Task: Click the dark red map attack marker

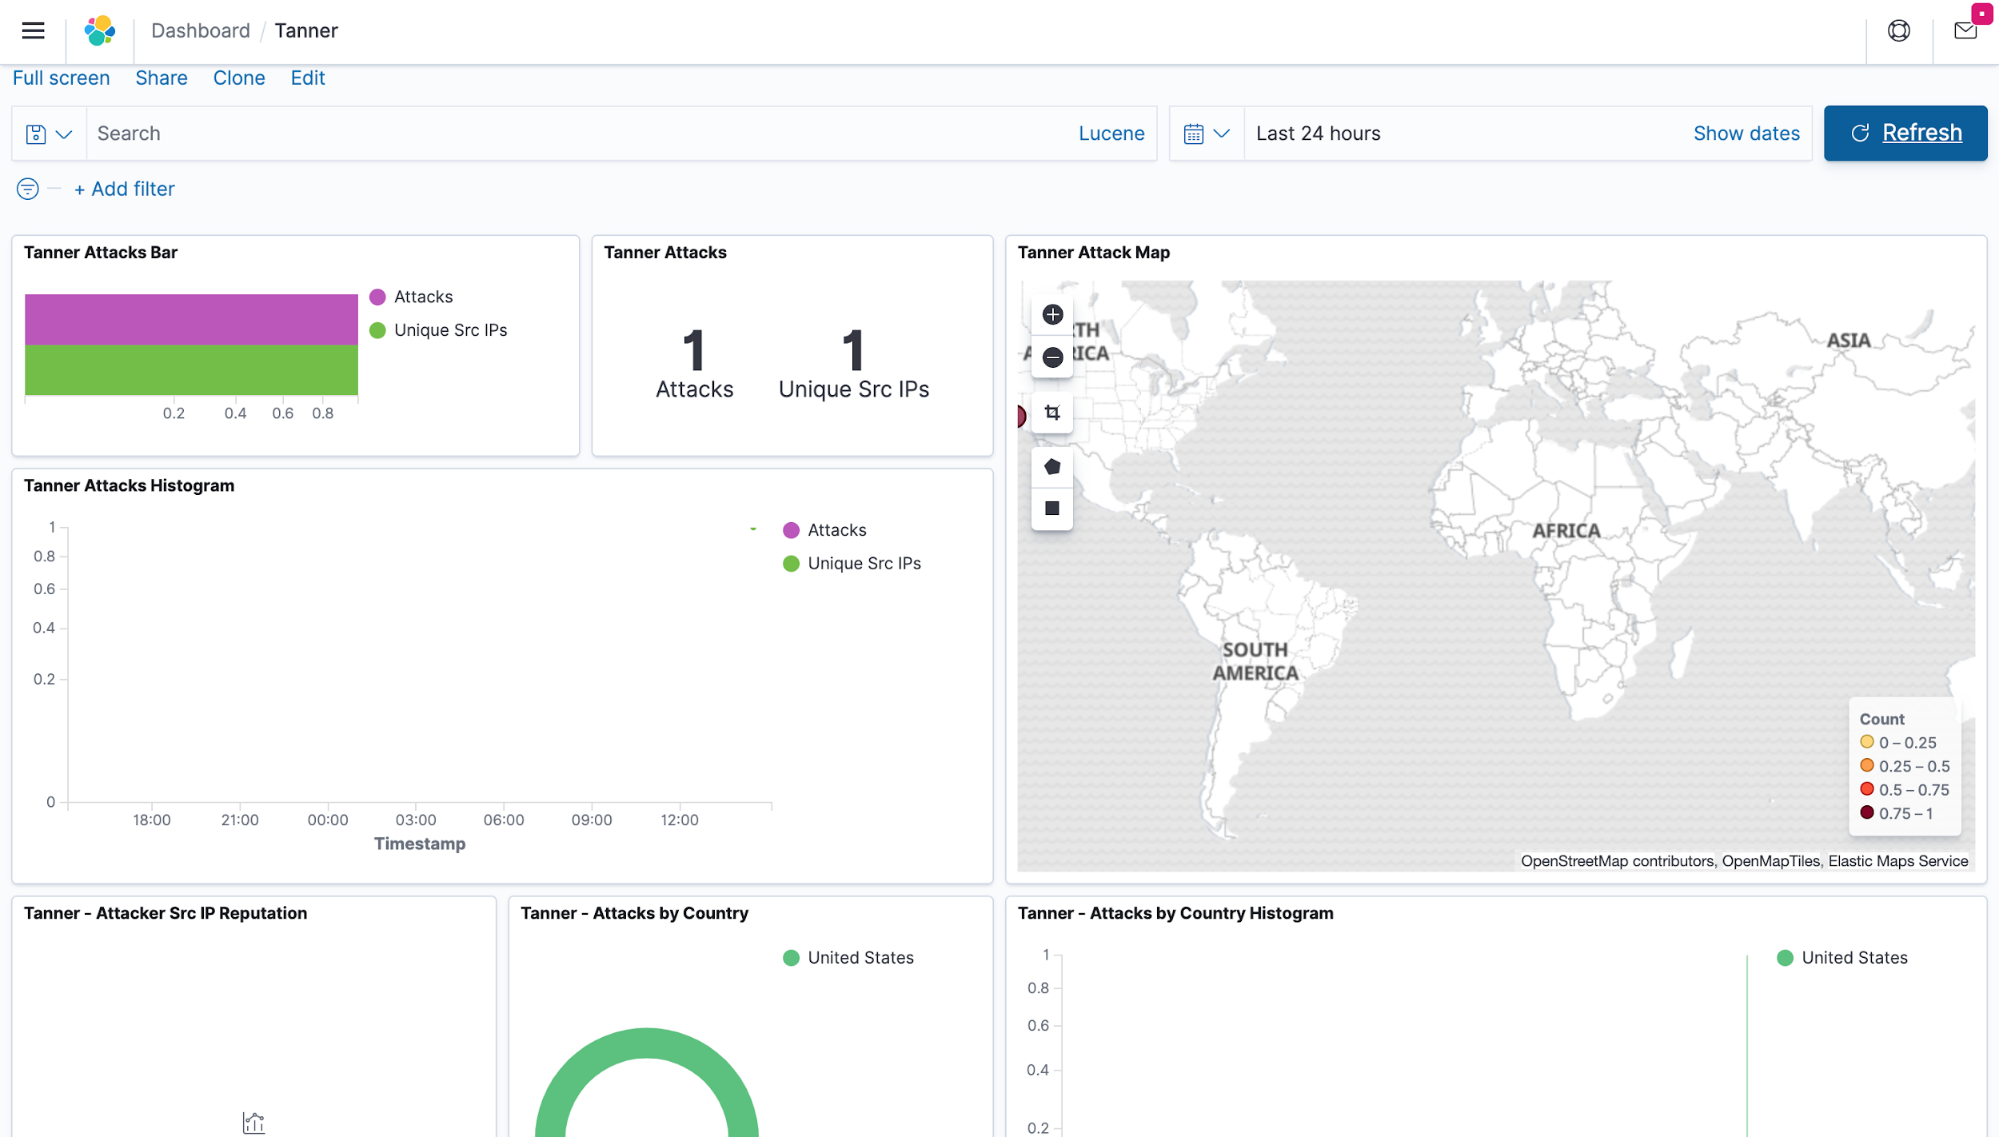Action: [1021, 417]
